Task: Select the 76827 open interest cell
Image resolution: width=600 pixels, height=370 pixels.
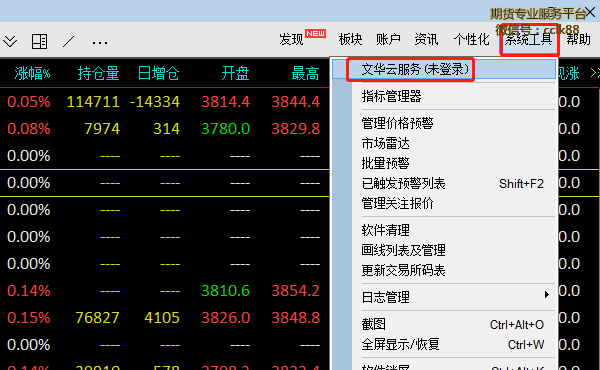Action: coord(97,318)
